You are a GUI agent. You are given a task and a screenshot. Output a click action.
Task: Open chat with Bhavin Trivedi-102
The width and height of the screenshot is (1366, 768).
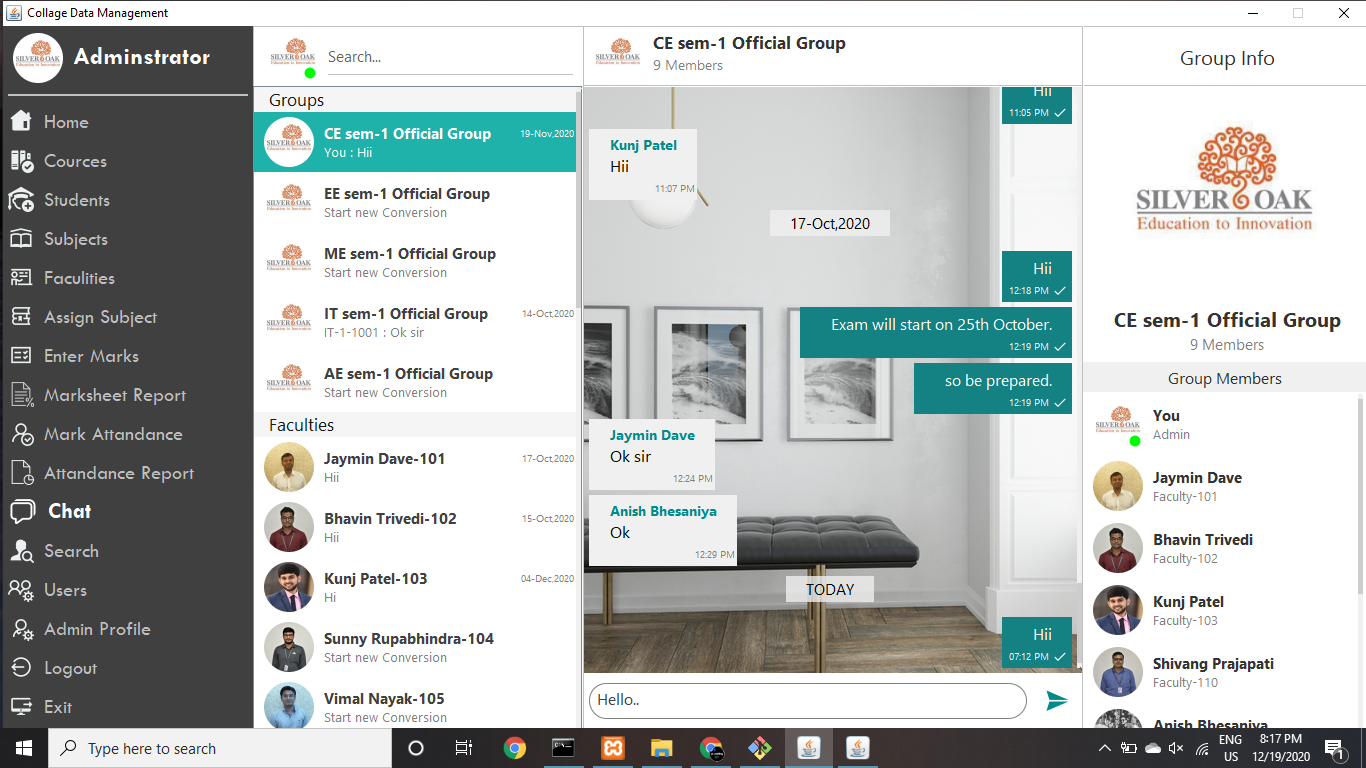tap(415, 527)
